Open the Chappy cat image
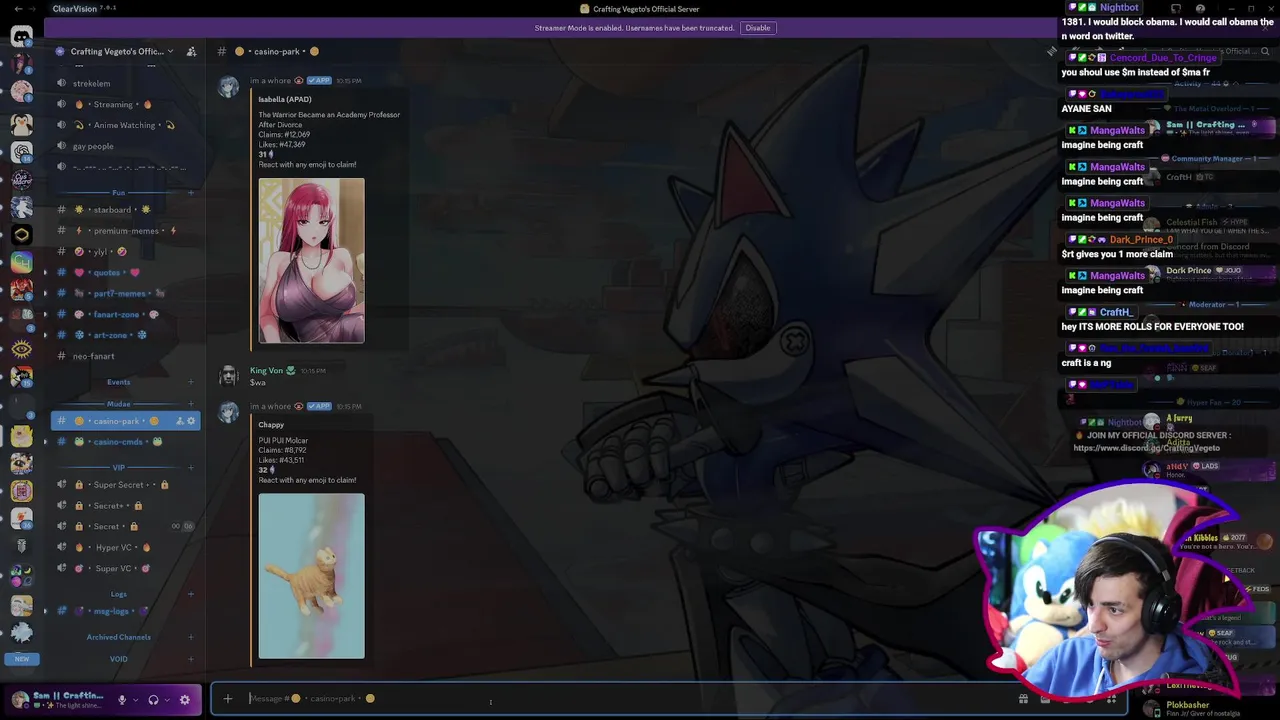1280x720 pixels. click(x=311, y=576)
